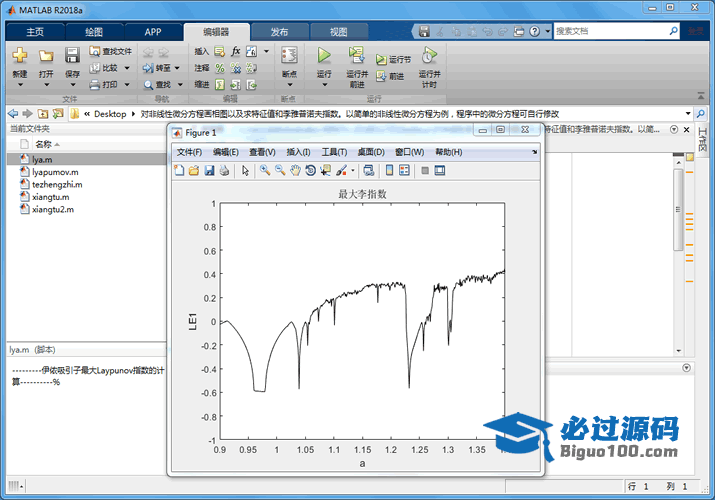Expand the Breakpoints (断点) dropdown arrow
Image resolution: width=715 pixels, height=500 pixels.
[290, 85]
